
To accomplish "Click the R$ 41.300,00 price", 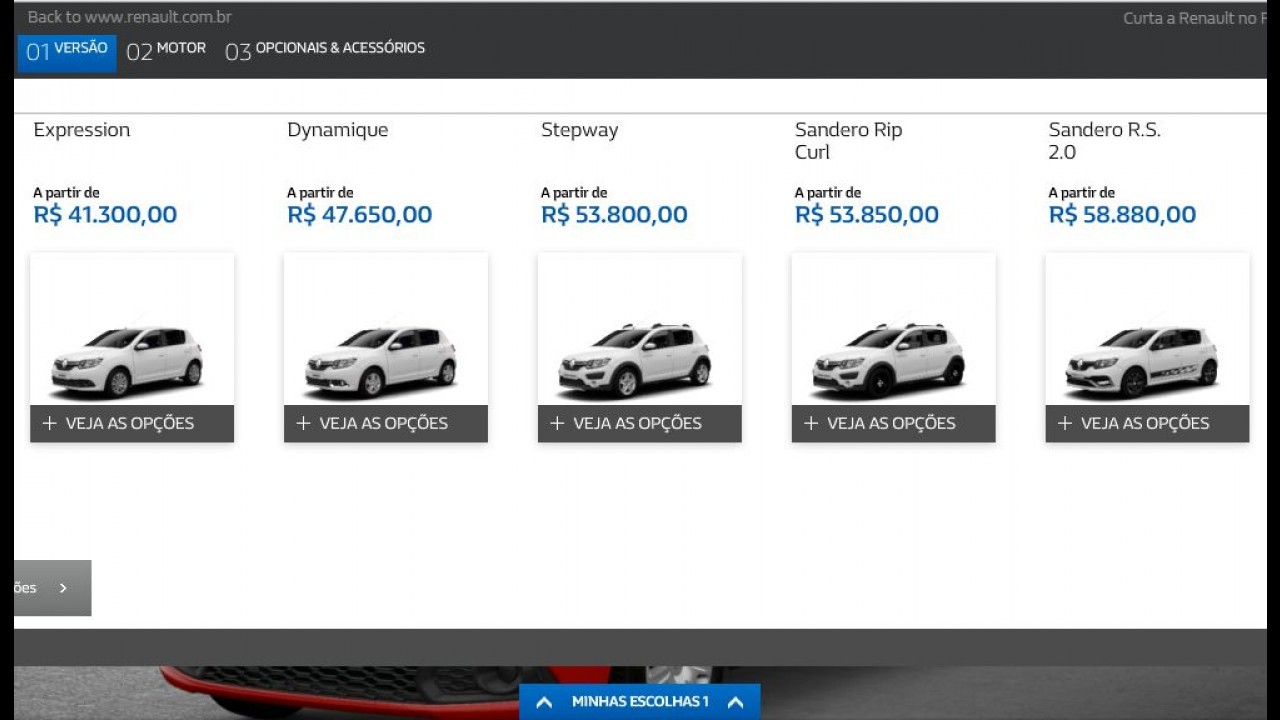I will click(105, 214).
